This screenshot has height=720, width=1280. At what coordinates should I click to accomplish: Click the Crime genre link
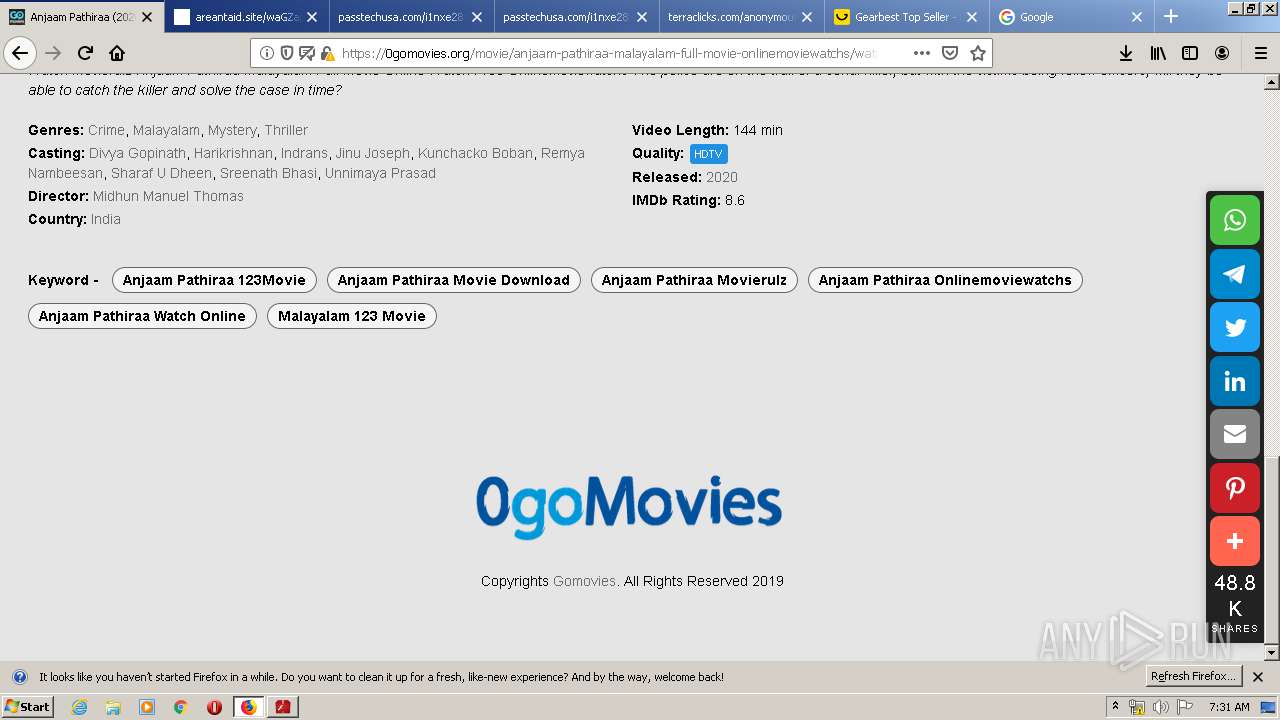106,130
